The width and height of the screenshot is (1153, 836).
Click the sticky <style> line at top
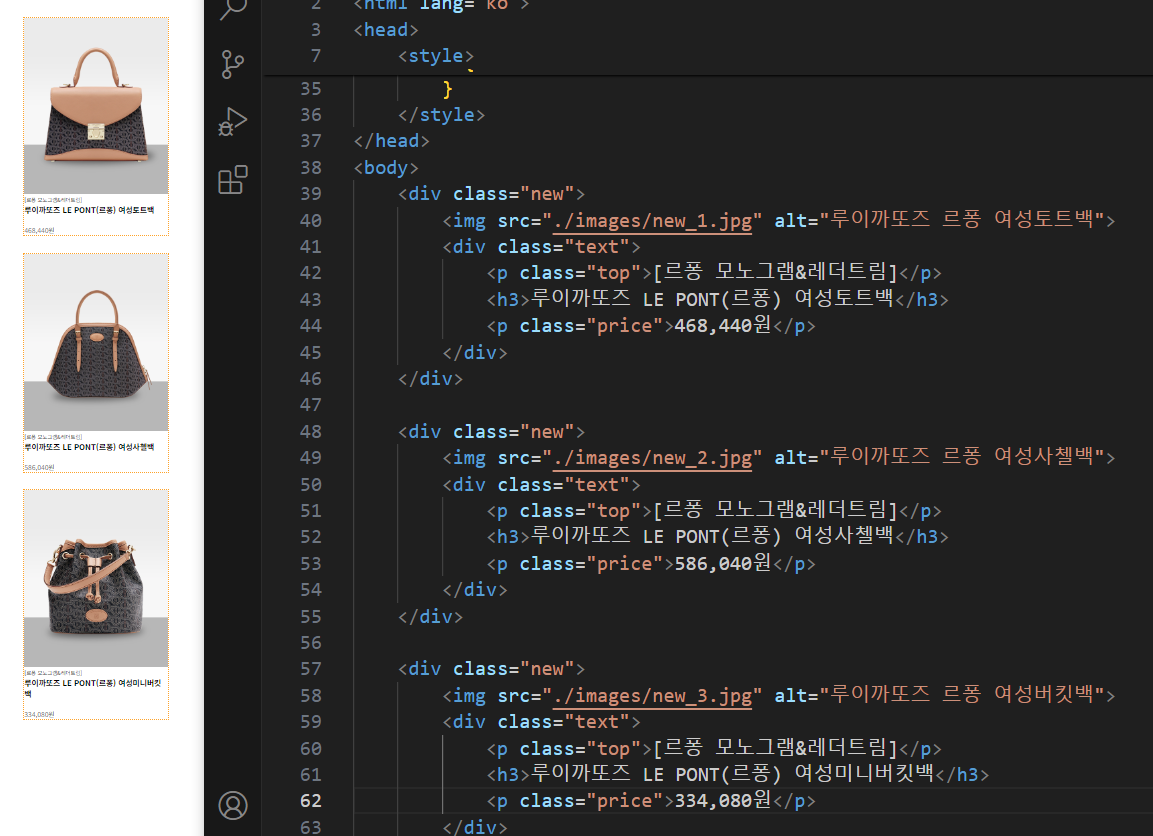436,56
